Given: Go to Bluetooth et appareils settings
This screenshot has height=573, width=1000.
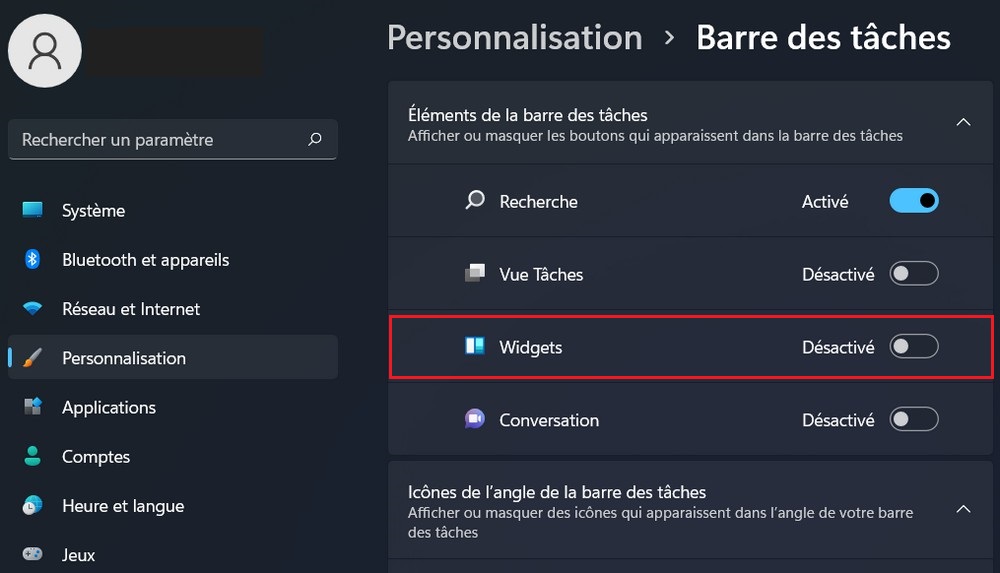Looking at the screenshot, I should (x=145, y=260).
